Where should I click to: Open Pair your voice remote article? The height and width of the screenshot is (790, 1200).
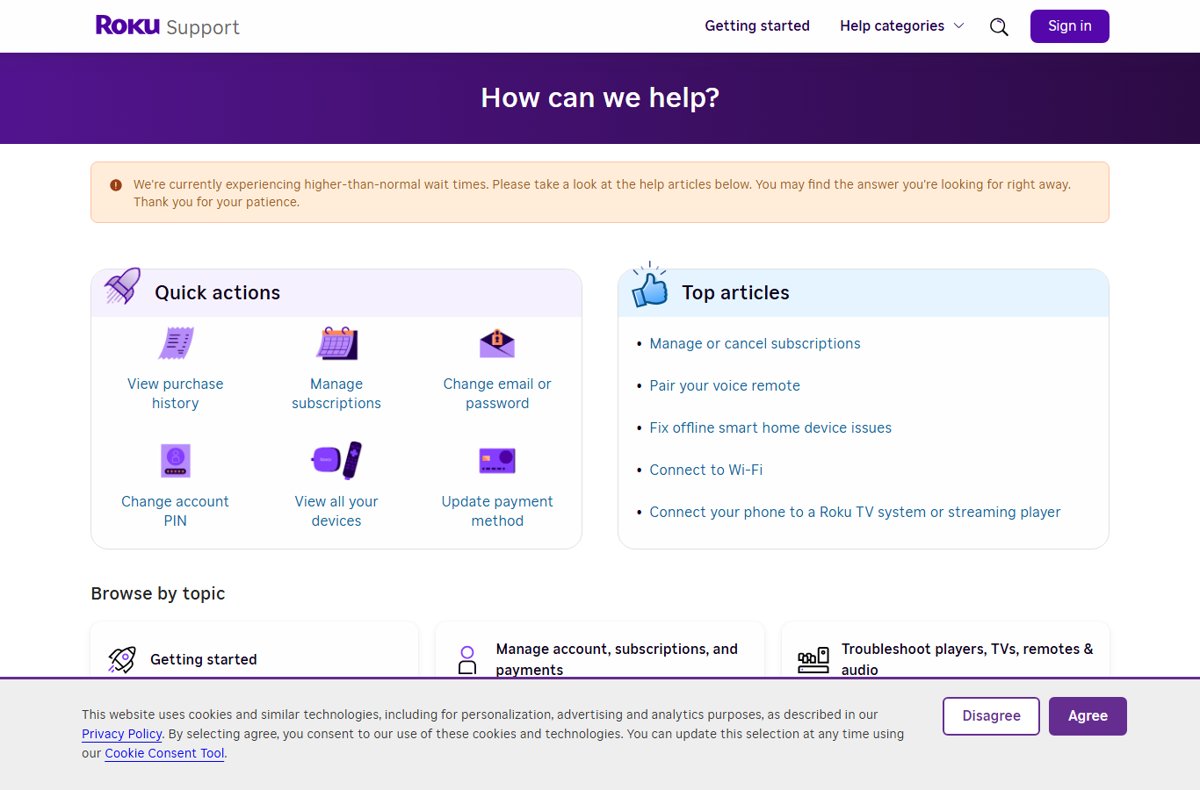click(725, 385)
